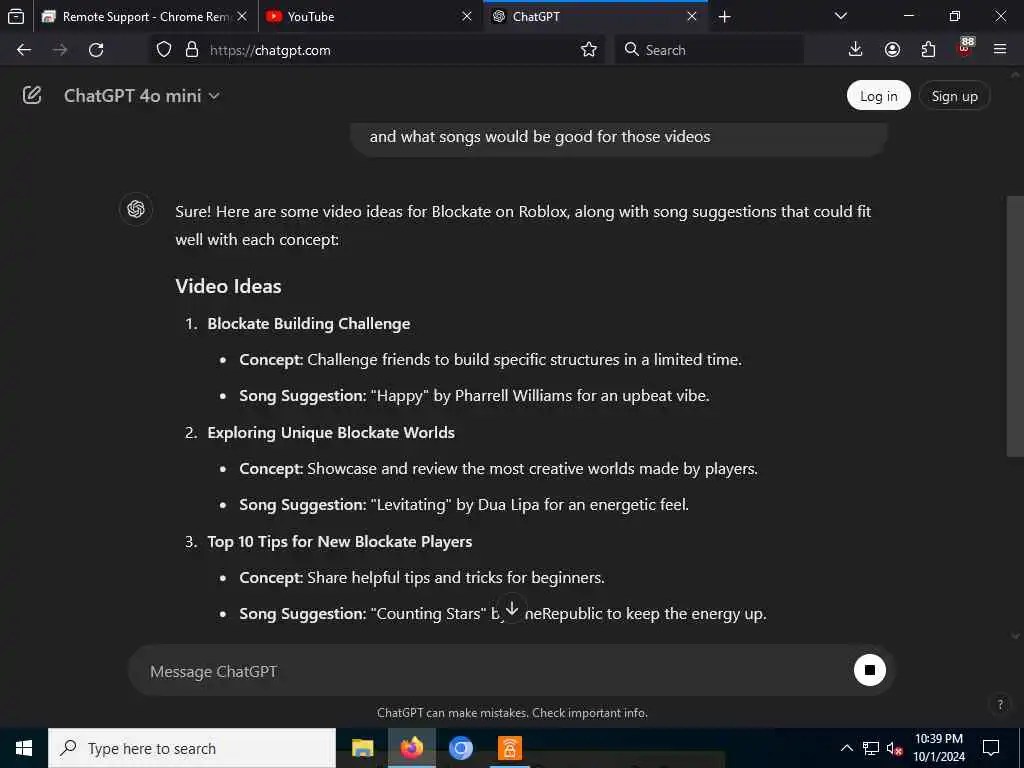Jump to bottom of the conversation arrow

point(512,610)
